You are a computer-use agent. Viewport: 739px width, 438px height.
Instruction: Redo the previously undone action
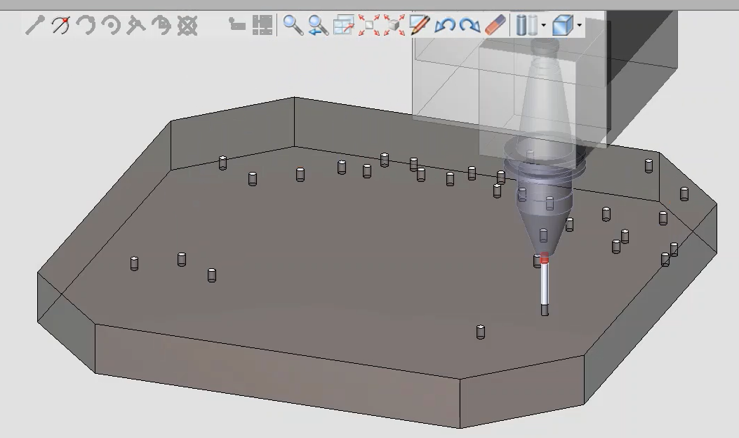click(469, 25)
